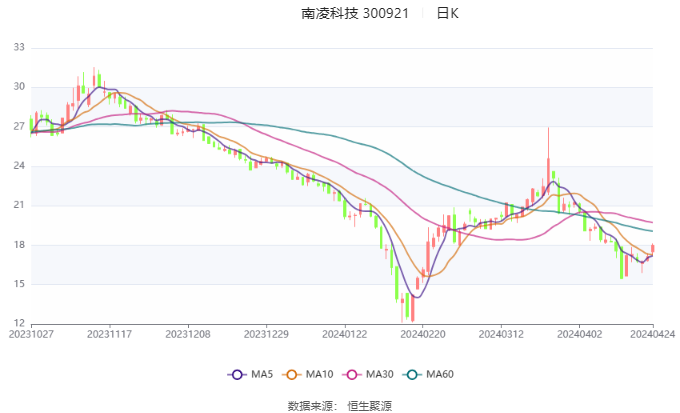
Task: Hide the MA10 line via its label
Action: pyautogui.click(x=319, y=374)
